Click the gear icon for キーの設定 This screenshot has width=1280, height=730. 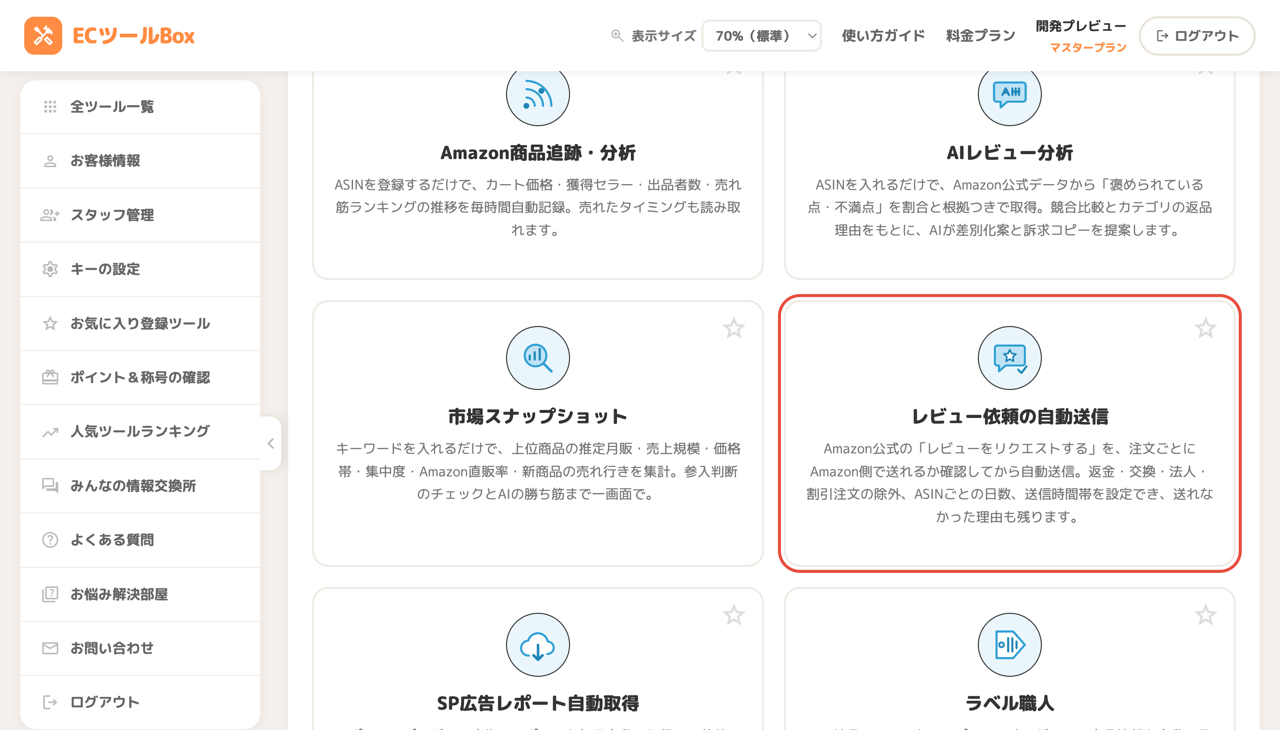point(50,269)
